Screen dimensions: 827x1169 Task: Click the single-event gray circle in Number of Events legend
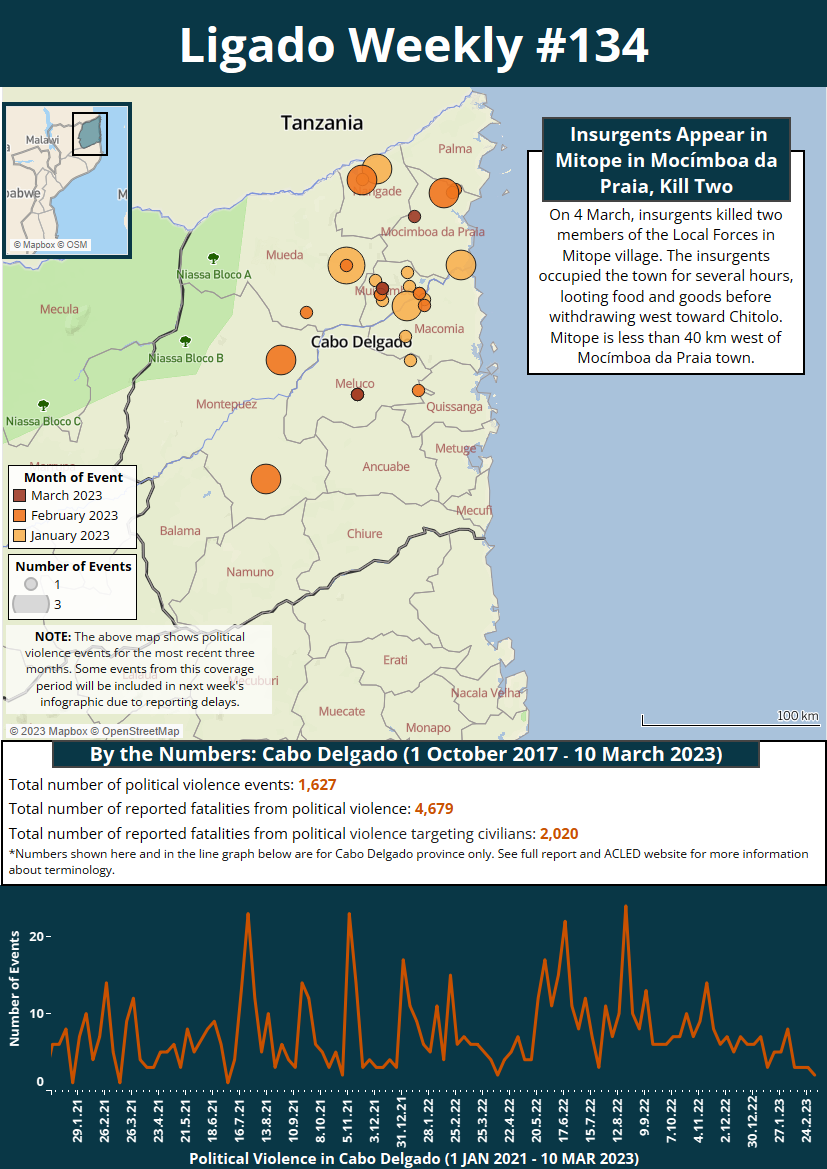(31, 584)
